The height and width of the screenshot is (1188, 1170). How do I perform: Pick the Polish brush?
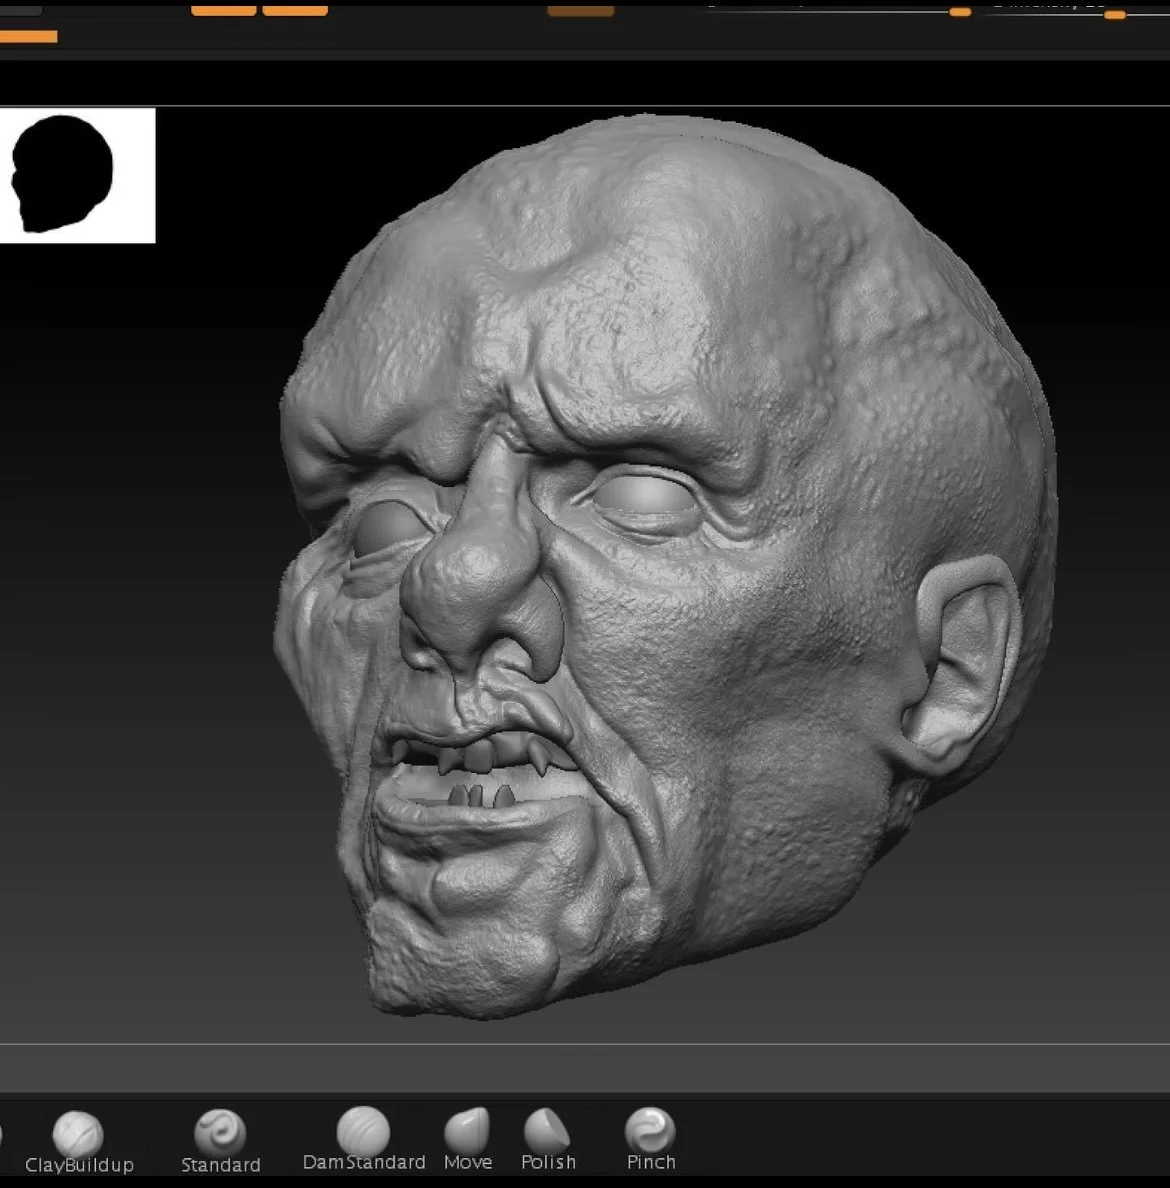click(548, 1140)
